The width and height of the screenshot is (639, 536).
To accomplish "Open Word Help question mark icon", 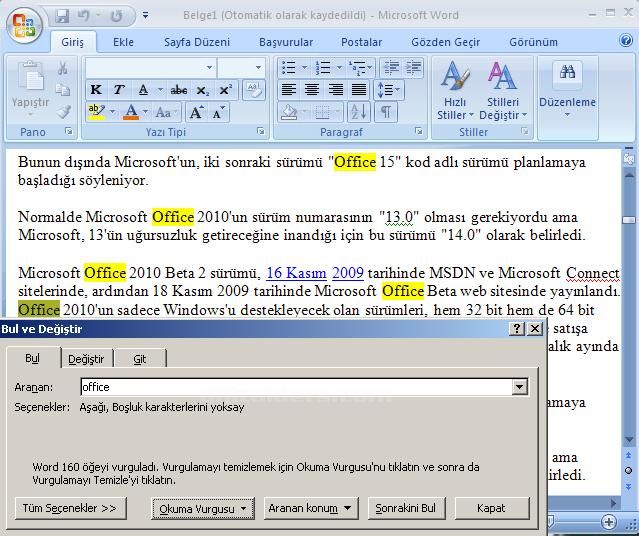I will coord(626,40).
